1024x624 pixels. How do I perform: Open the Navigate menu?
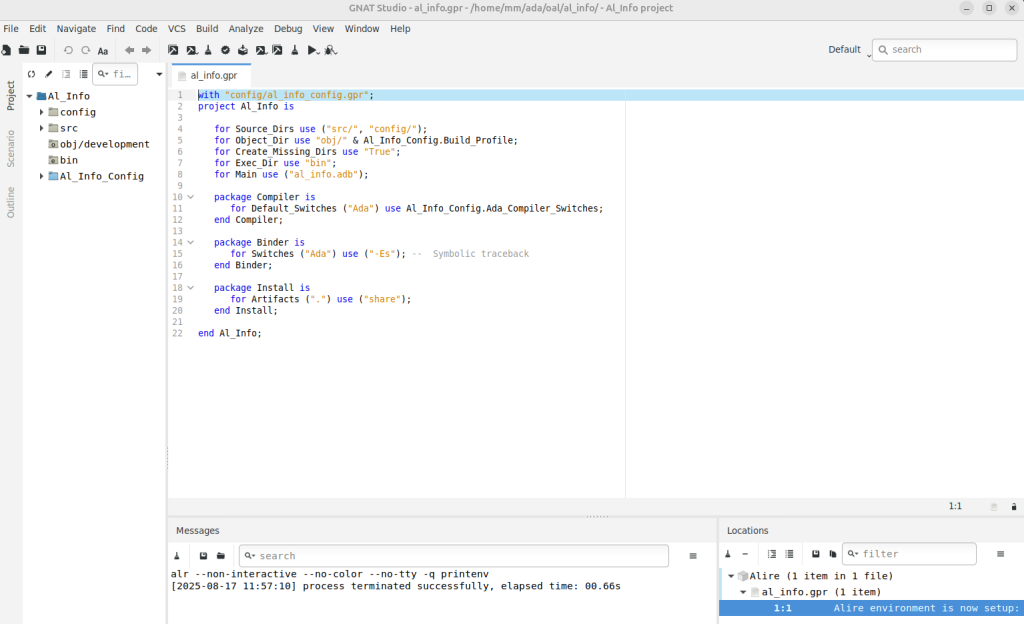[76, 29]
